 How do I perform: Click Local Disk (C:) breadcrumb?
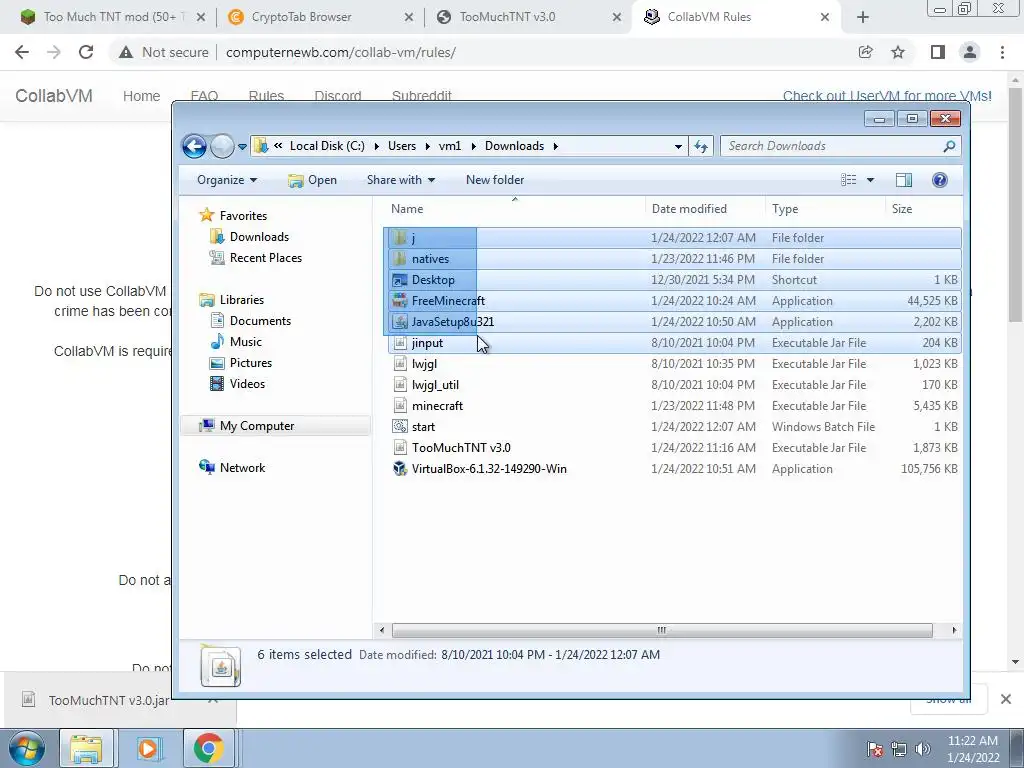click(x=327, y=146)
